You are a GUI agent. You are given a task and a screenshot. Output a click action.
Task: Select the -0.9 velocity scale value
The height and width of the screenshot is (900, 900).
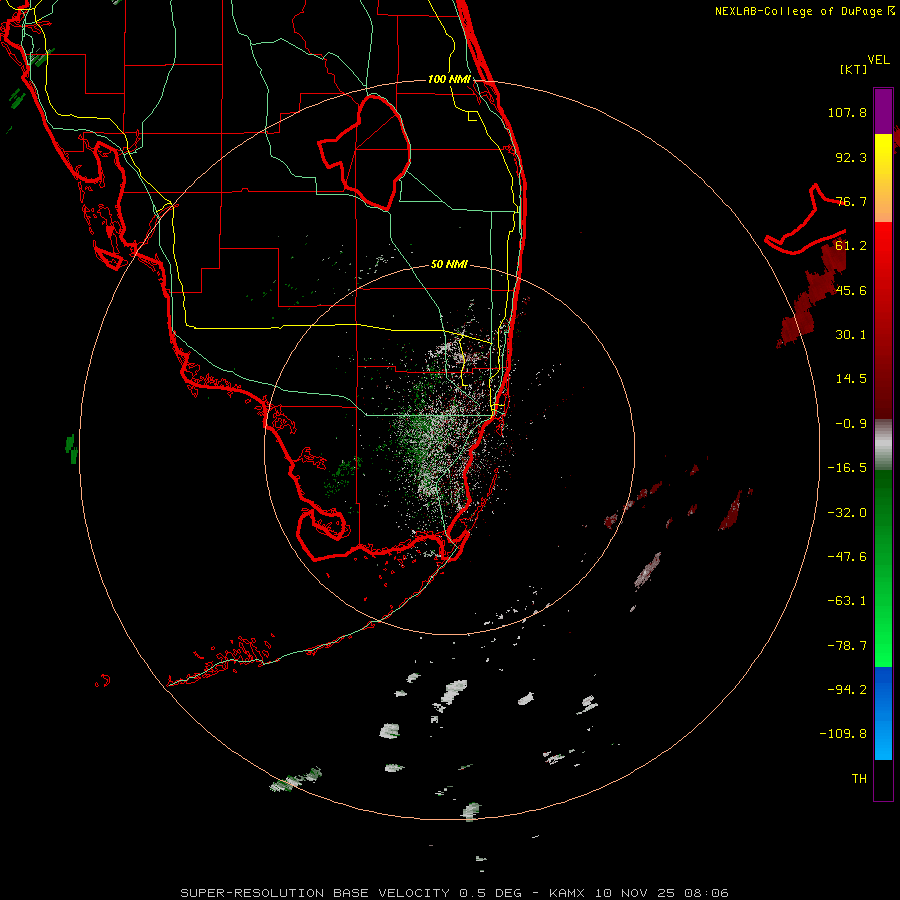(851, 424)
